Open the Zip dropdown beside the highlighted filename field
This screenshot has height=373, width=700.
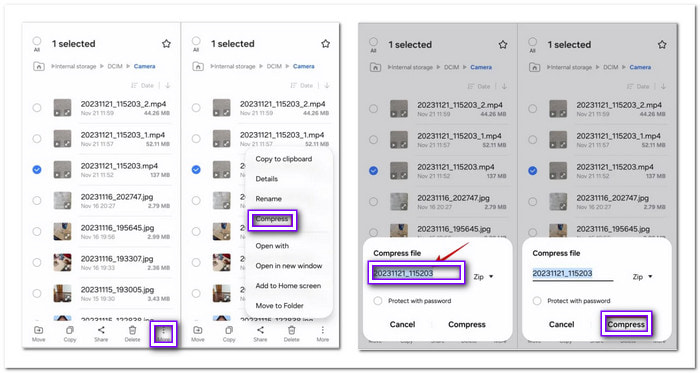pos(483,277)
